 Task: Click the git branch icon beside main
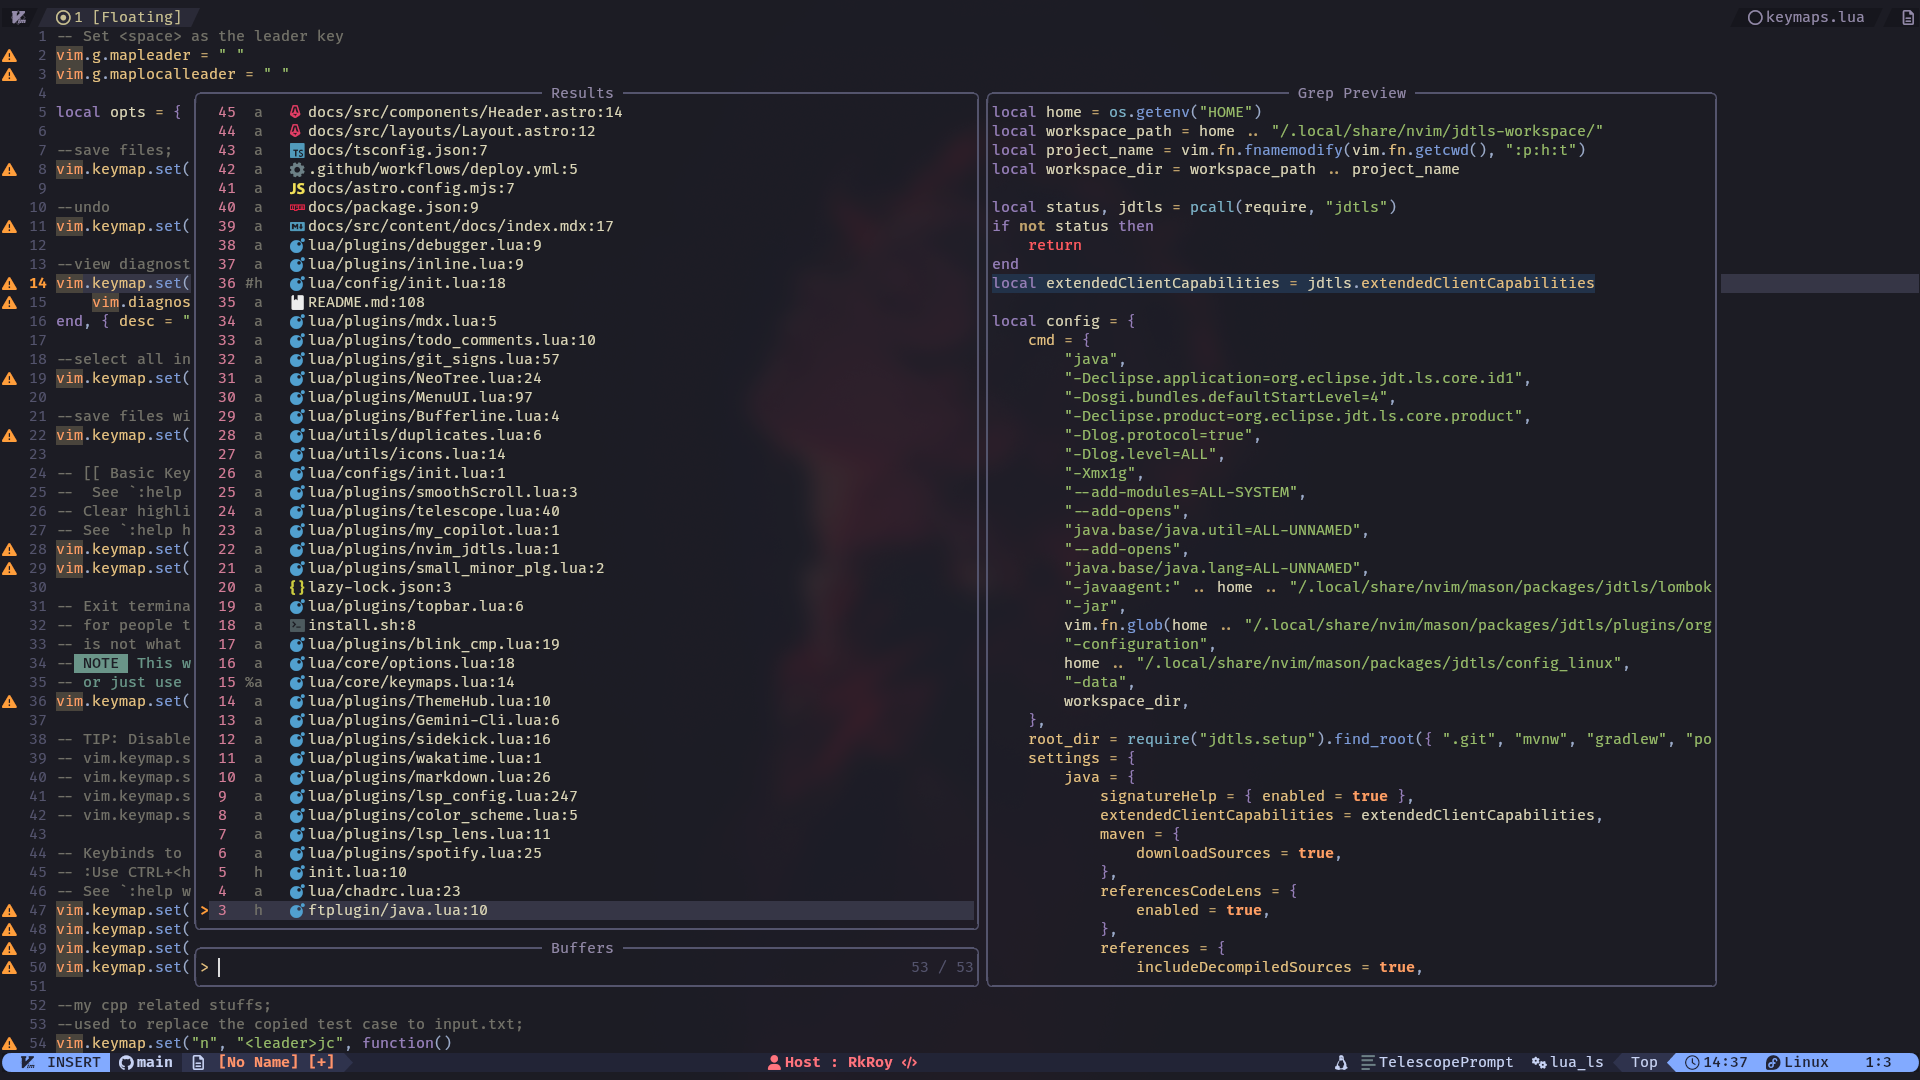(126, 1062)
